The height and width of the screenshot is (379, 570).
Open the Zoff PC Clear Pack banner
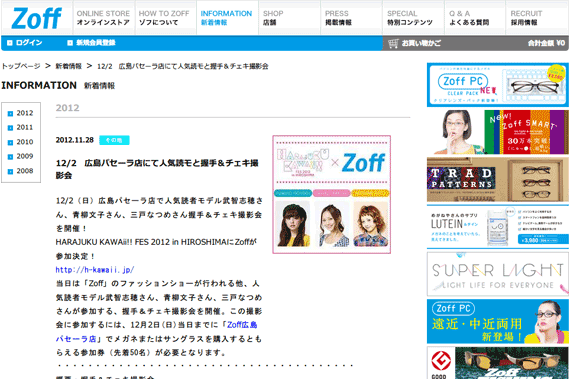click(x=498, y=85)
